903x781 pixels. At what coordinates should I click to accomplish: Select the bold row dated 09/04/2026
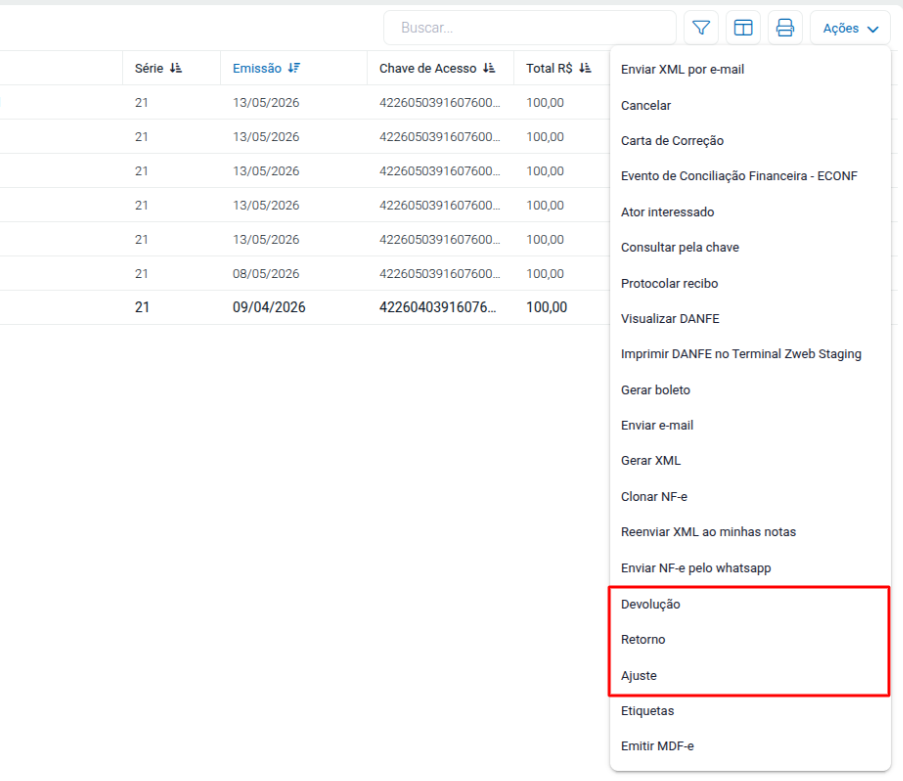(x=305, y=308)
